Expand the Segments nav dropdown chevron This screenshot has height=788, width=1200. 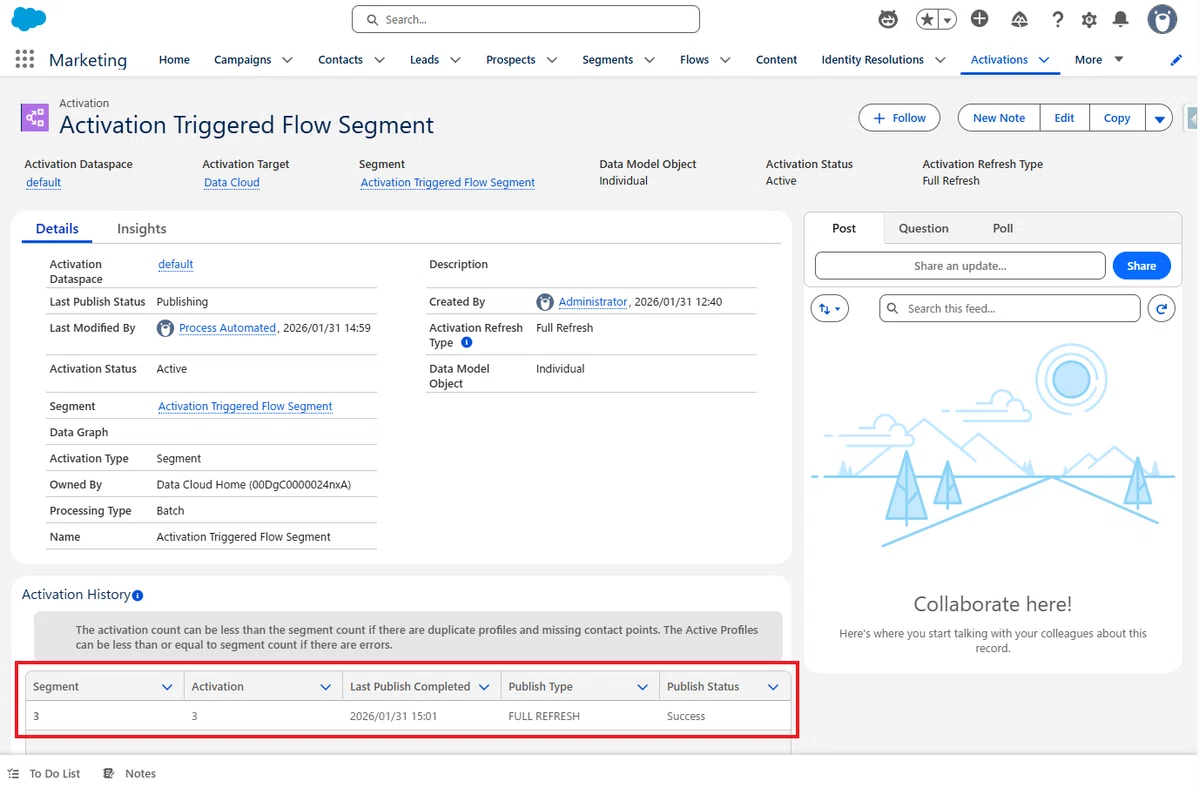coord(649,60)
